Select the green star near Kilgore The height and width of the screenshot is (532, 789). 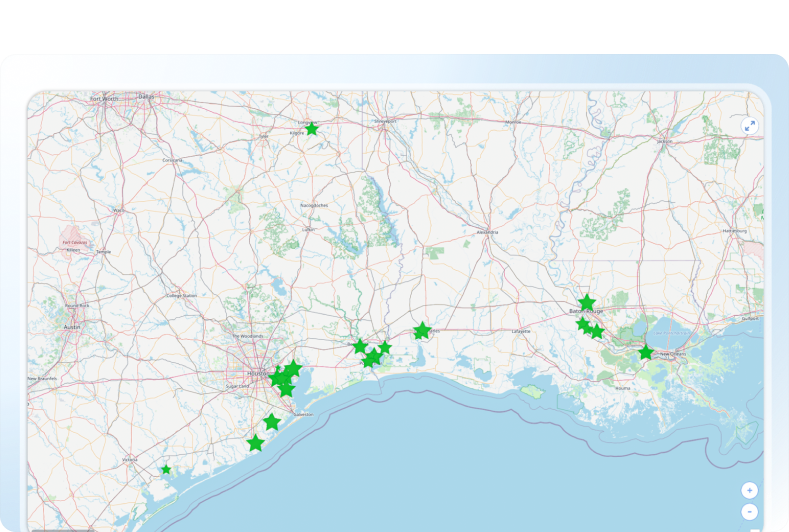point(312,129)
